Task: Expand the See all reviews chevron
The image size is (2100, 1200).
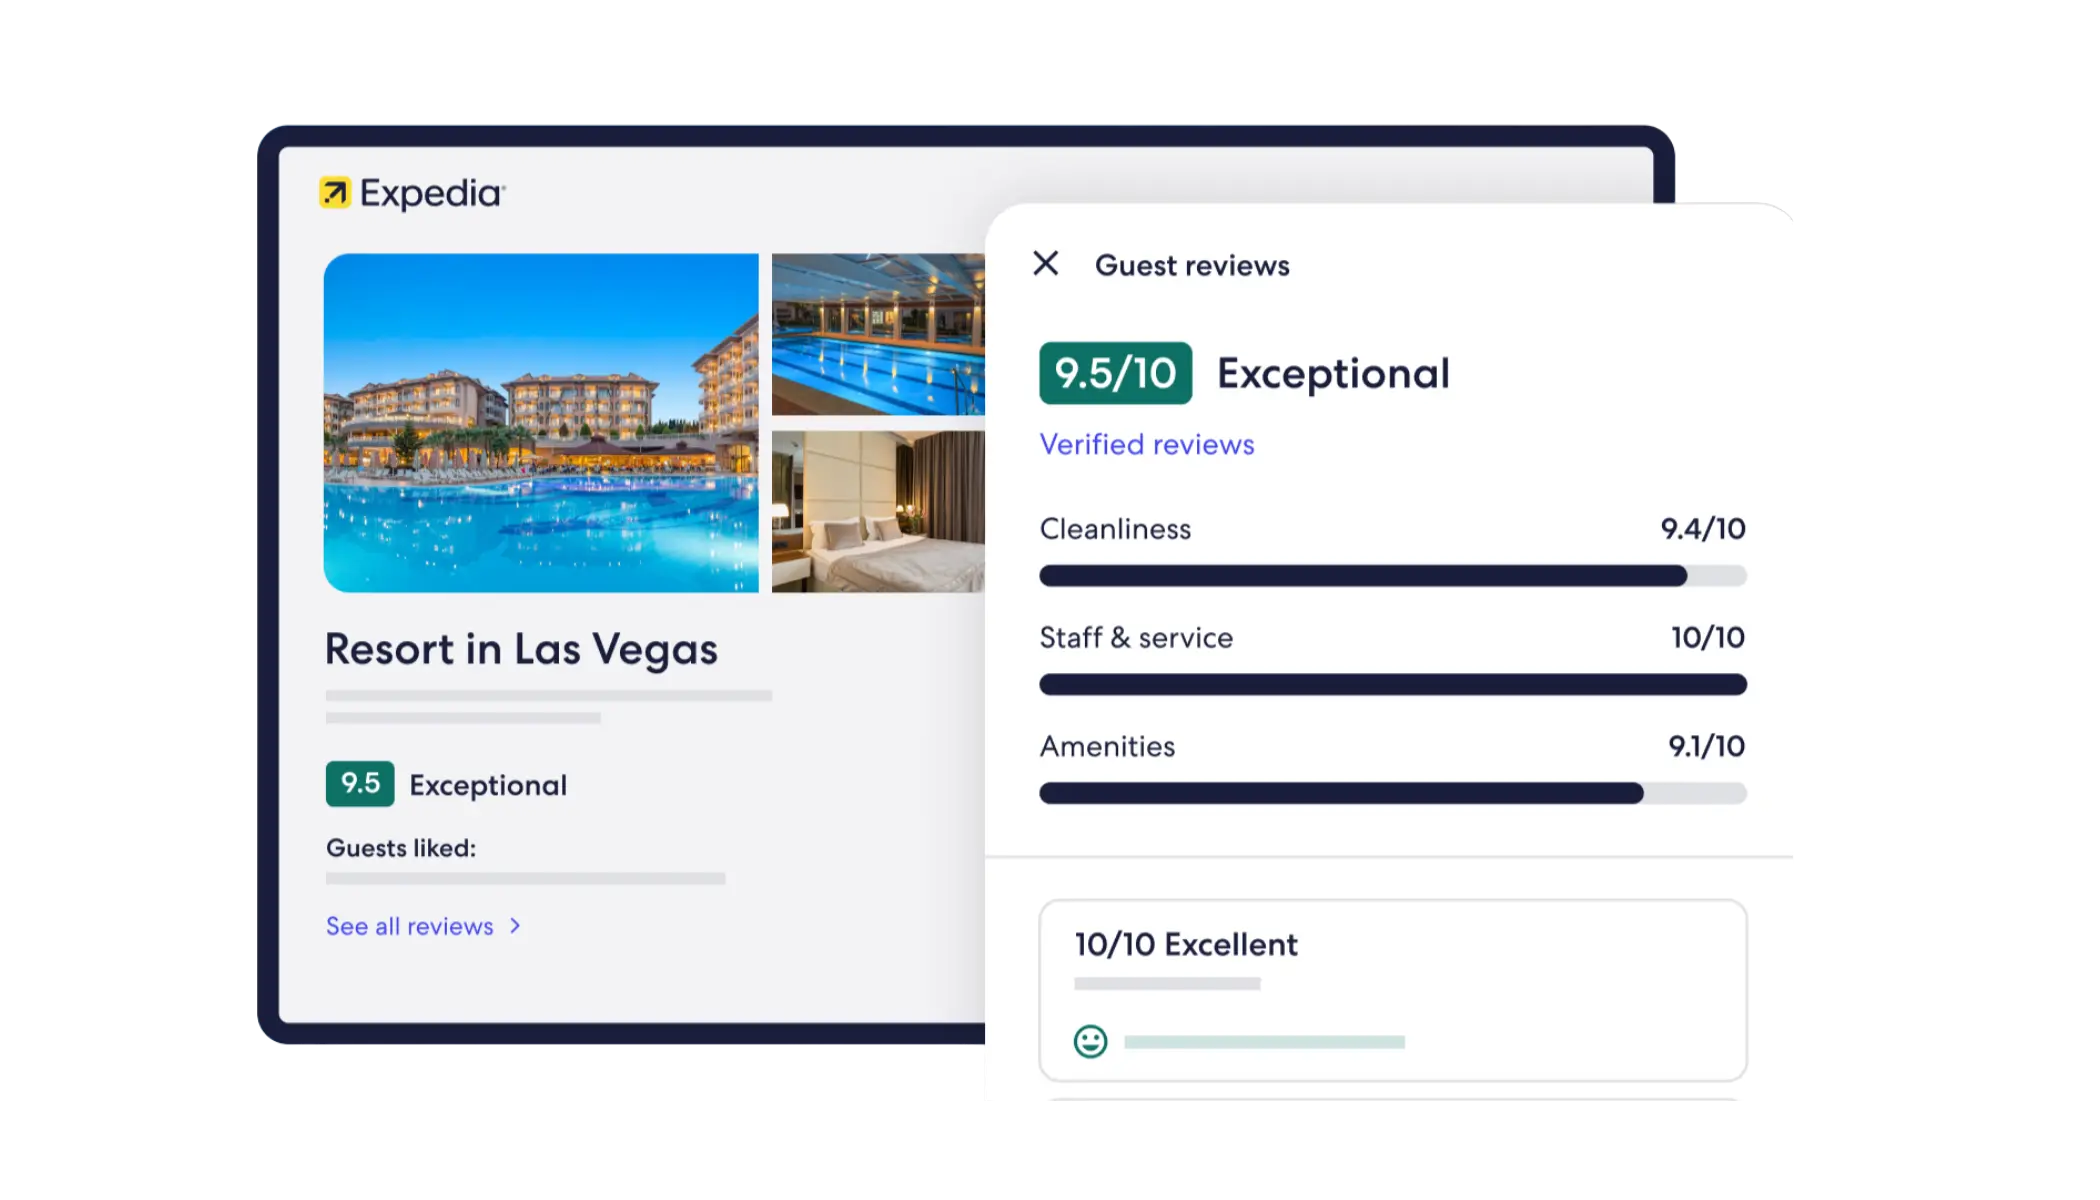Action: pos(514,927)
